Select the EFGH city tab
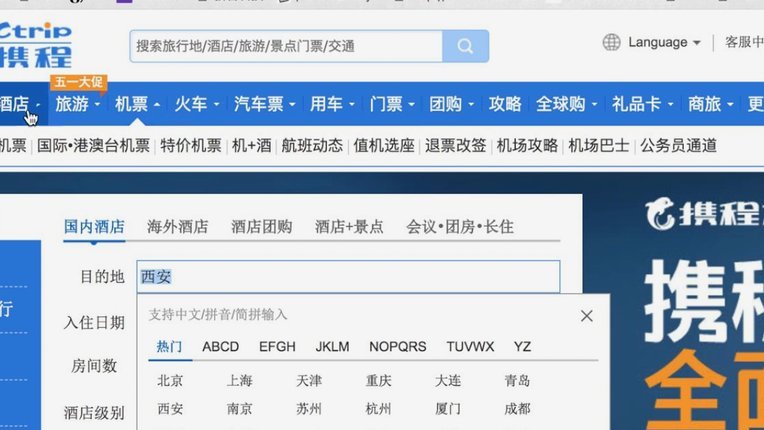764x430 pixels. pyautogui.click(x=277, y=346)
